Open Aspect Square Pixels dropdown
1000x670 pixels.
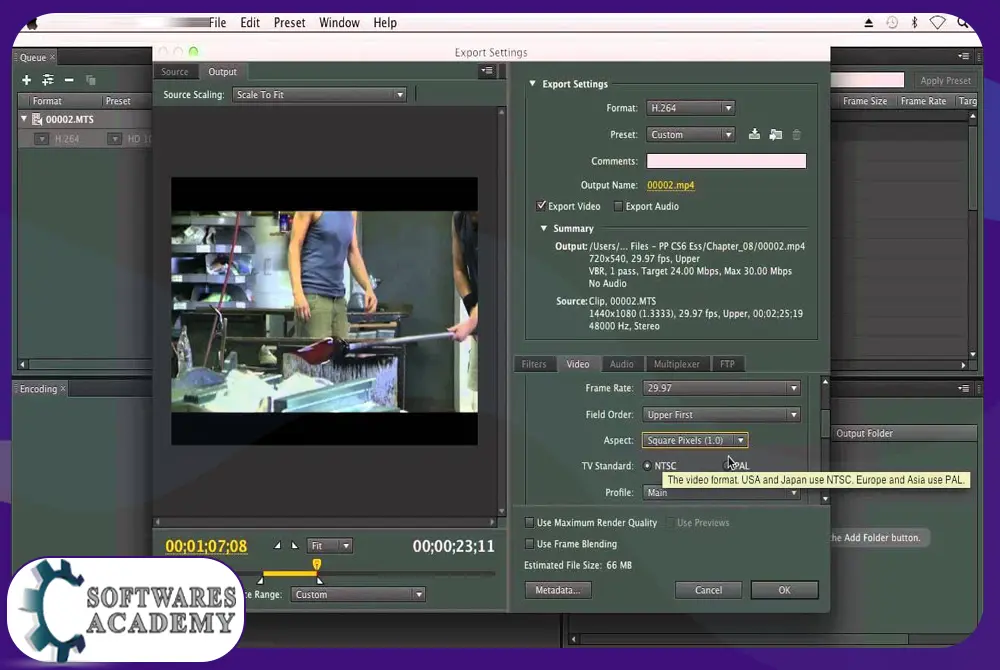click(x=695, y=440)
